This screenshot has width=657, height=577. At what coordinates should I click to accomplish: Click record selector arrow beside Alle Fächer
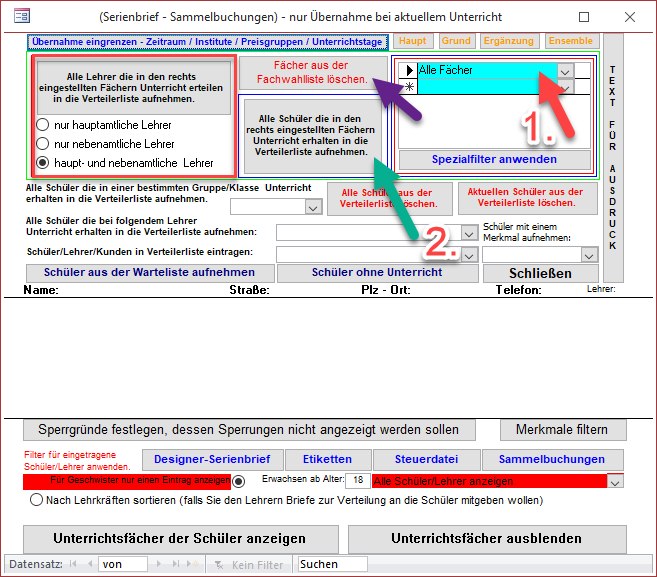point(408,71)
